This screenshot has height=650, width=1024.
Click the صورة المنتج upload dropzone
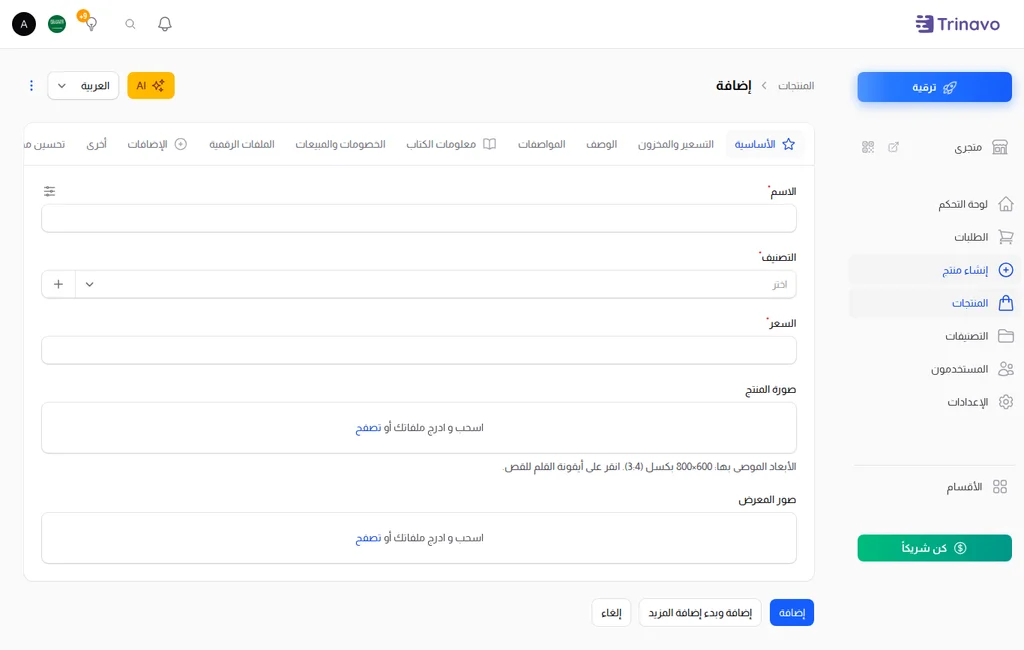pos(419,428)
